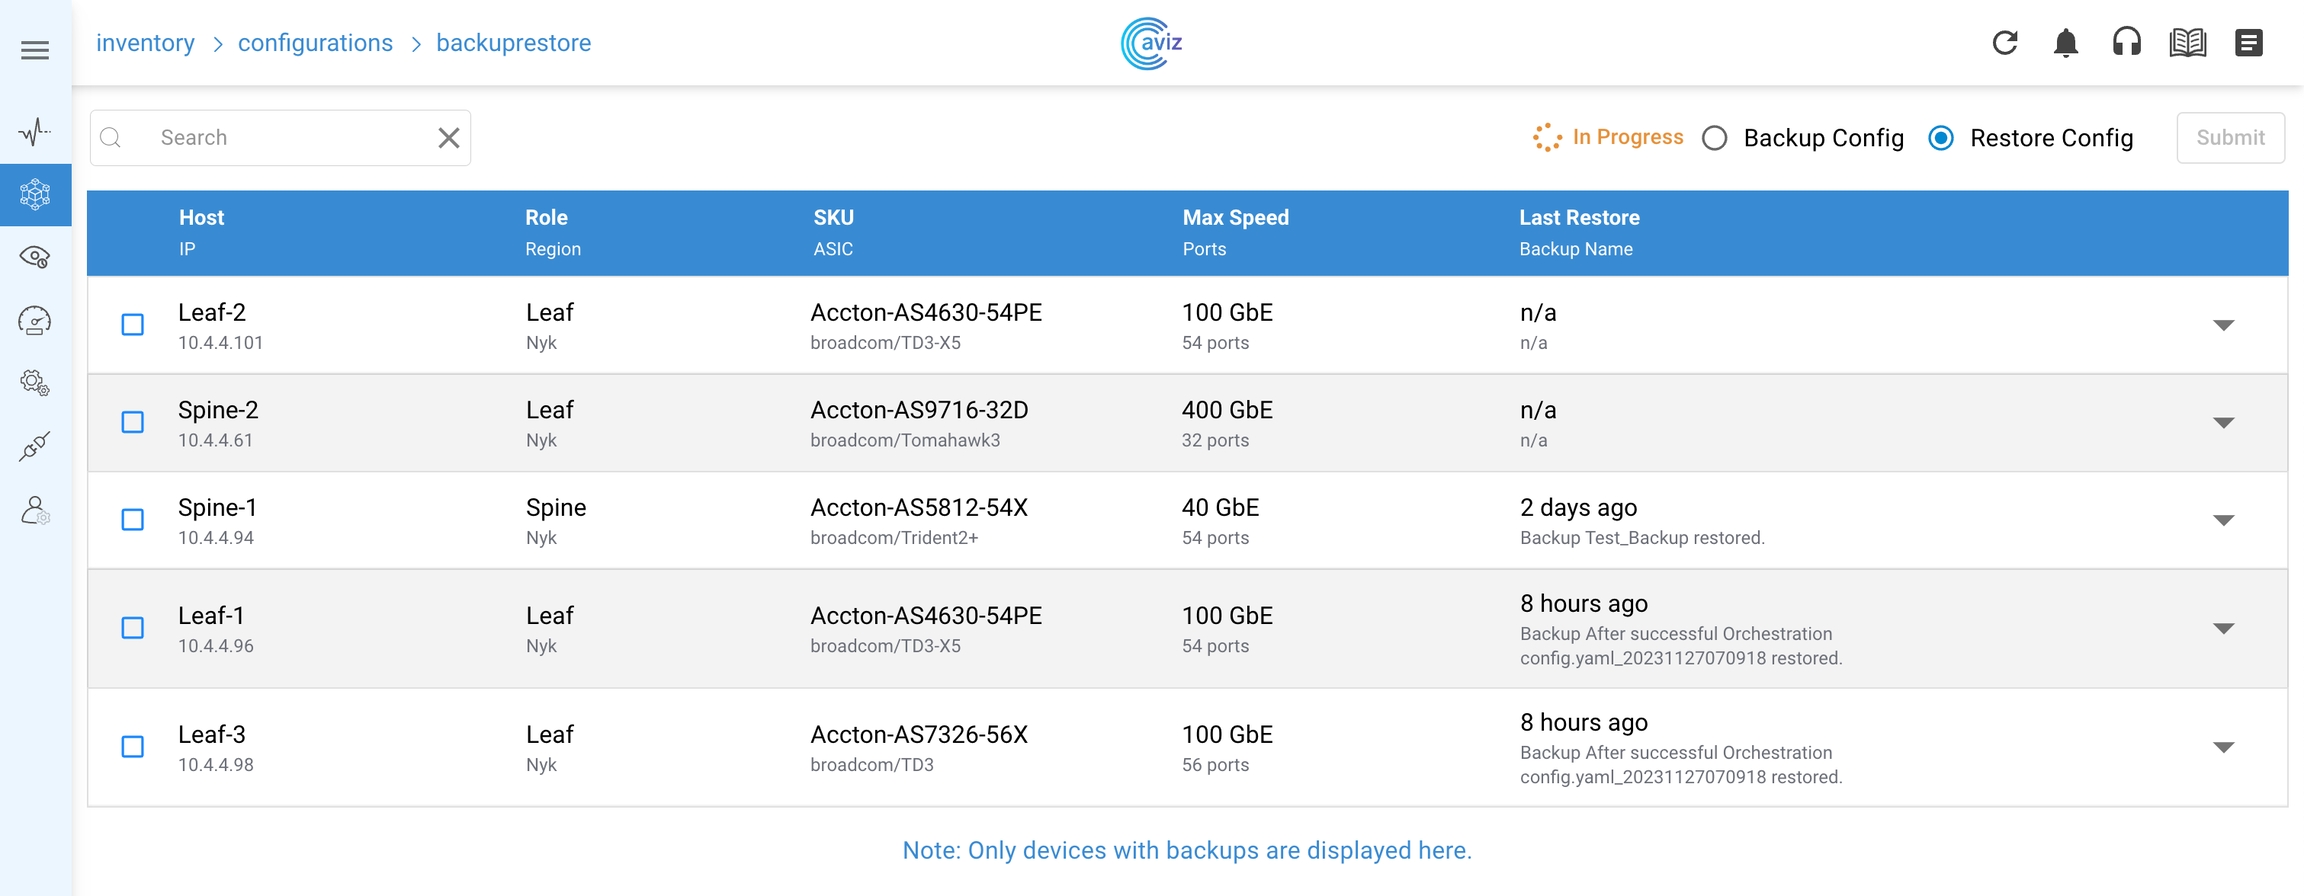Screen dimensions: 2304x896
Task: Check the Leaf-2 device checkbox
Action: click(133, 325)
